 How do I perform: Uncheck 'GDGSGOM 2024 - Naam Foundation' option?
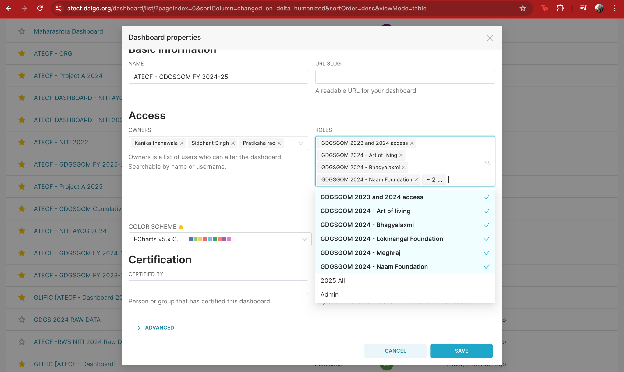tap(405, 267)
